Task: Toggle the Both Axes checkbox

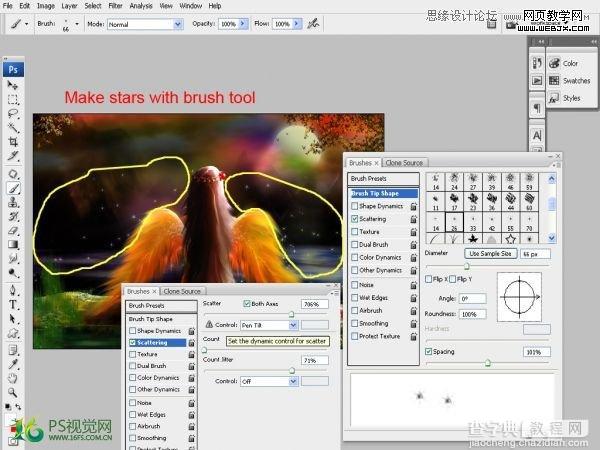Action: click(x=247, y=303)
